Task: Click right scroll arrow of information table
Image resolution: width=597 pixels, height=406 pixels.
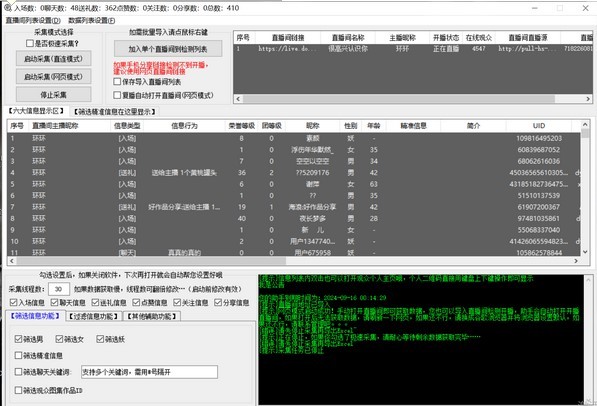Action: coord(576,261)
